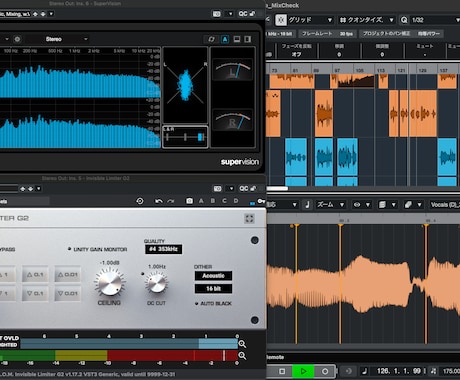Click the musical note icon in sample editor toolbar
Image resolution: width=460 pixels, height=380 pixels.
coord(307,205)
